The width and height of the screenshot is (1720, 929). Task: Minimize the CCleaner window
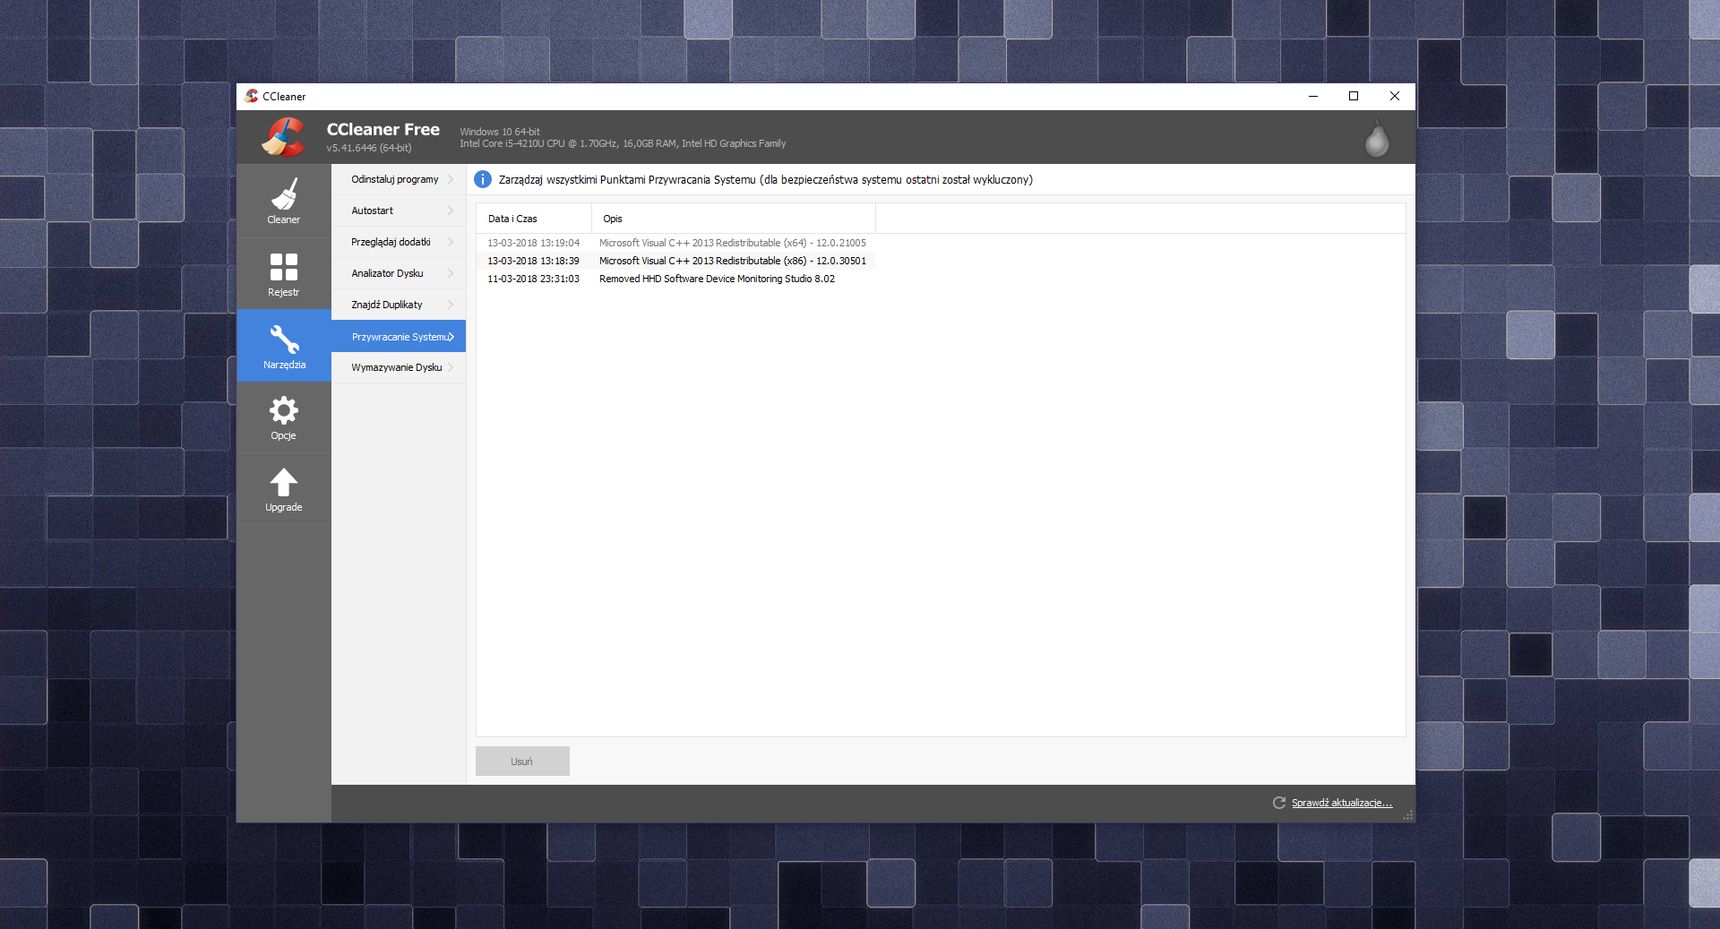tap(1313, 96)
